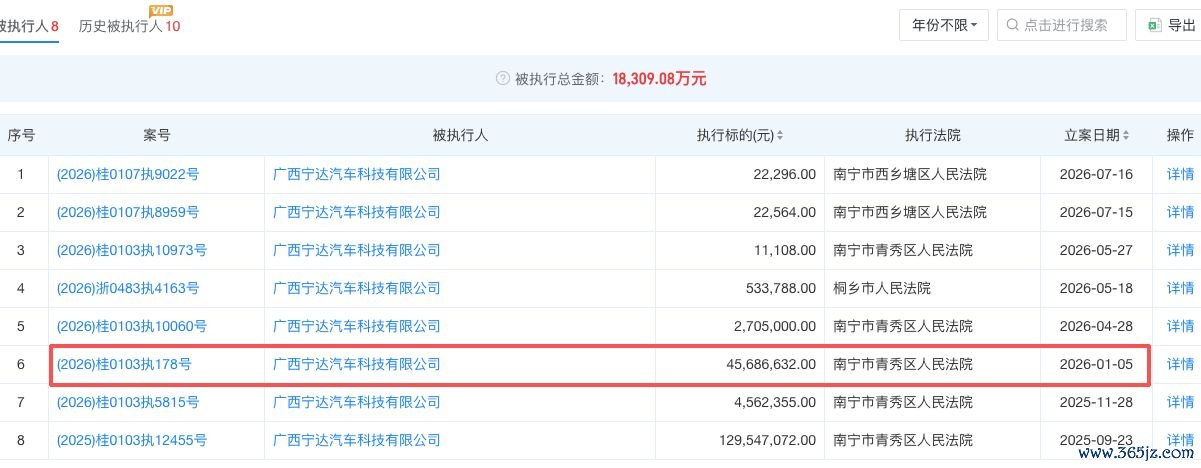Open the 年份不限 year dropdown
Image resolution: width=1201 pixels, height=468 pixels.
[x=944, y=25]
